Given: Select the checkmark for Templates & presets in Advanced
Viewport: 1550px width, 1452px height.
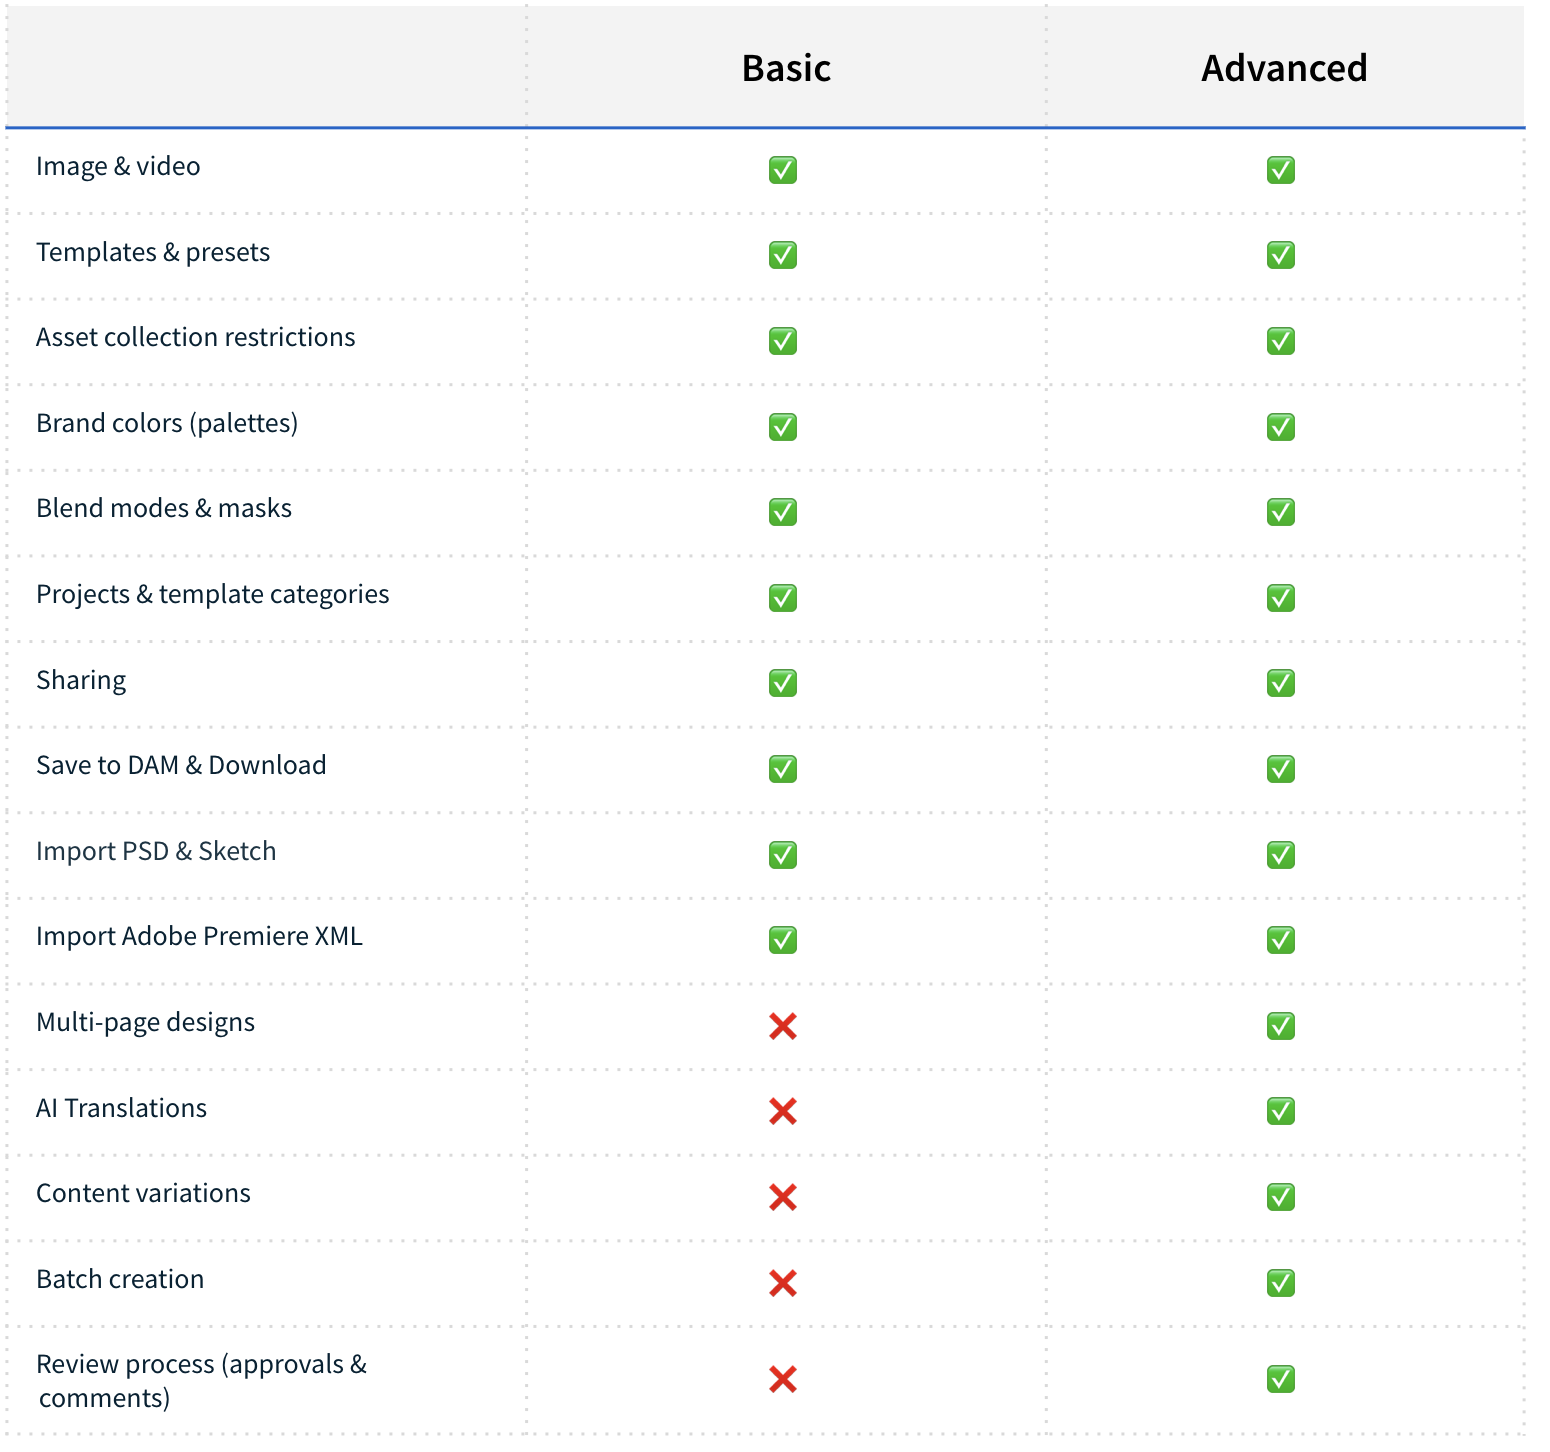Looking at the screenshot, I should 1281,255.
